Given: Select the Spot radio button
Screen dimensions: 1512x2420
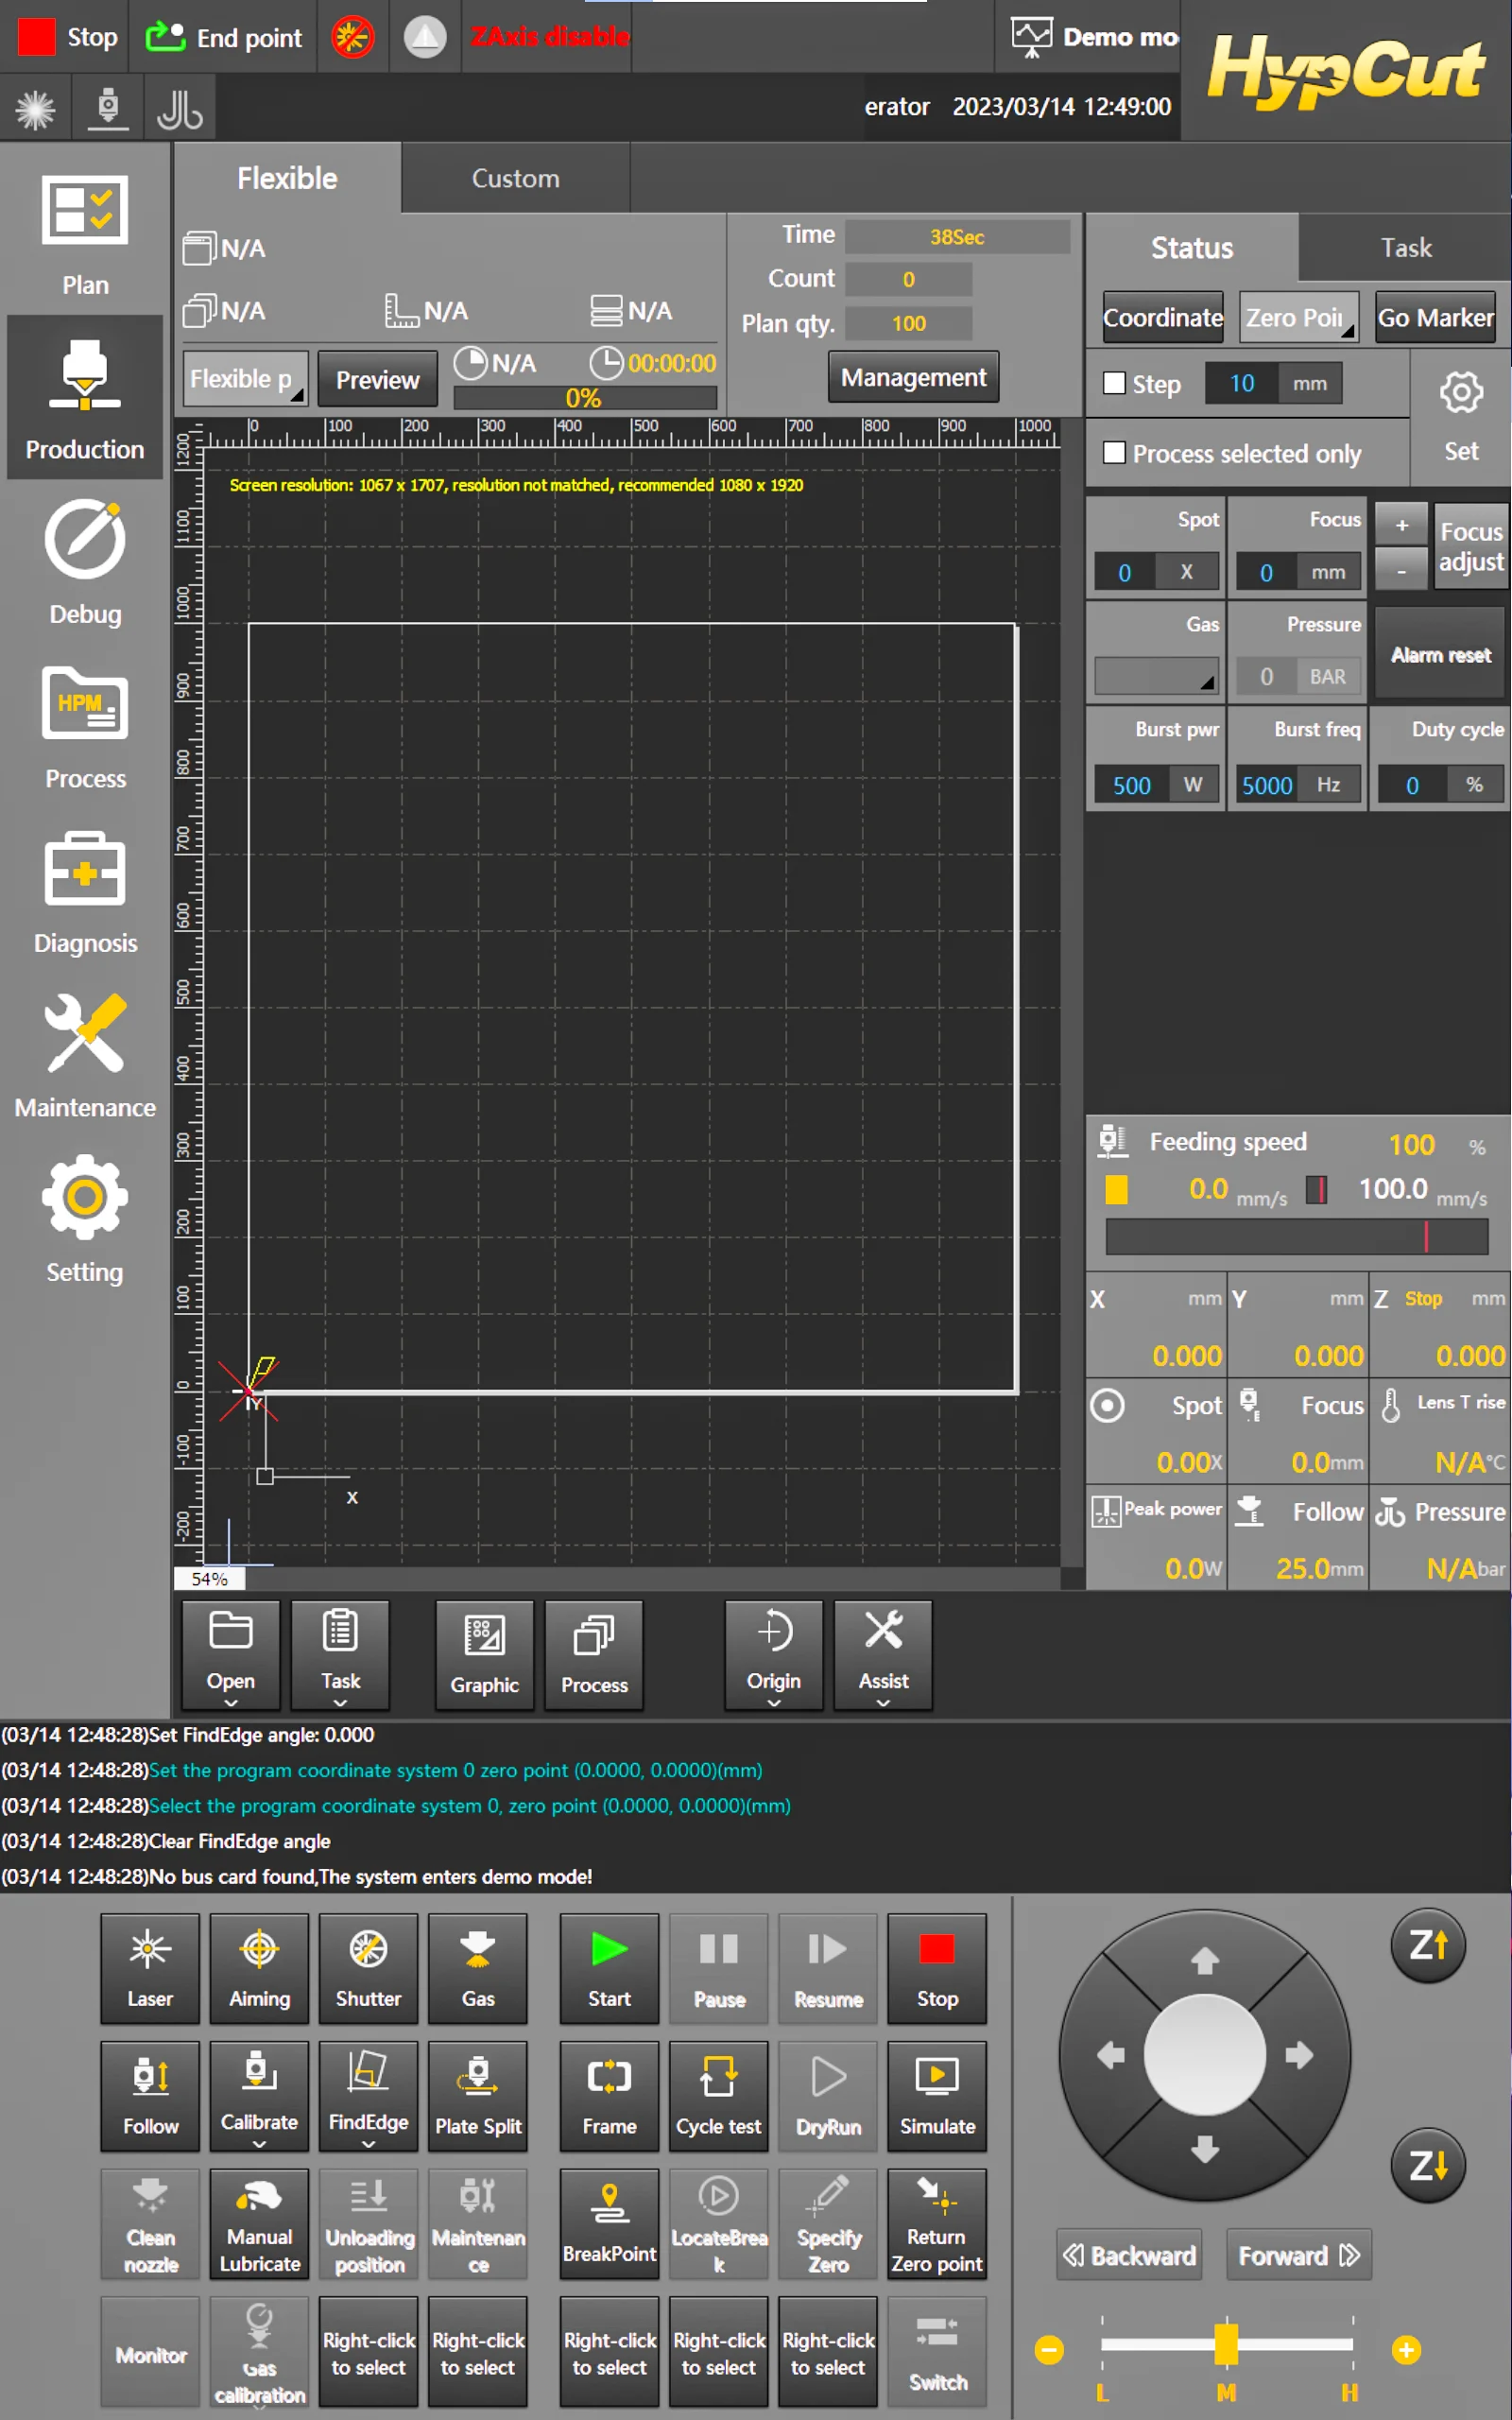Looking at the screenshot, I should pos(1107,1405).
